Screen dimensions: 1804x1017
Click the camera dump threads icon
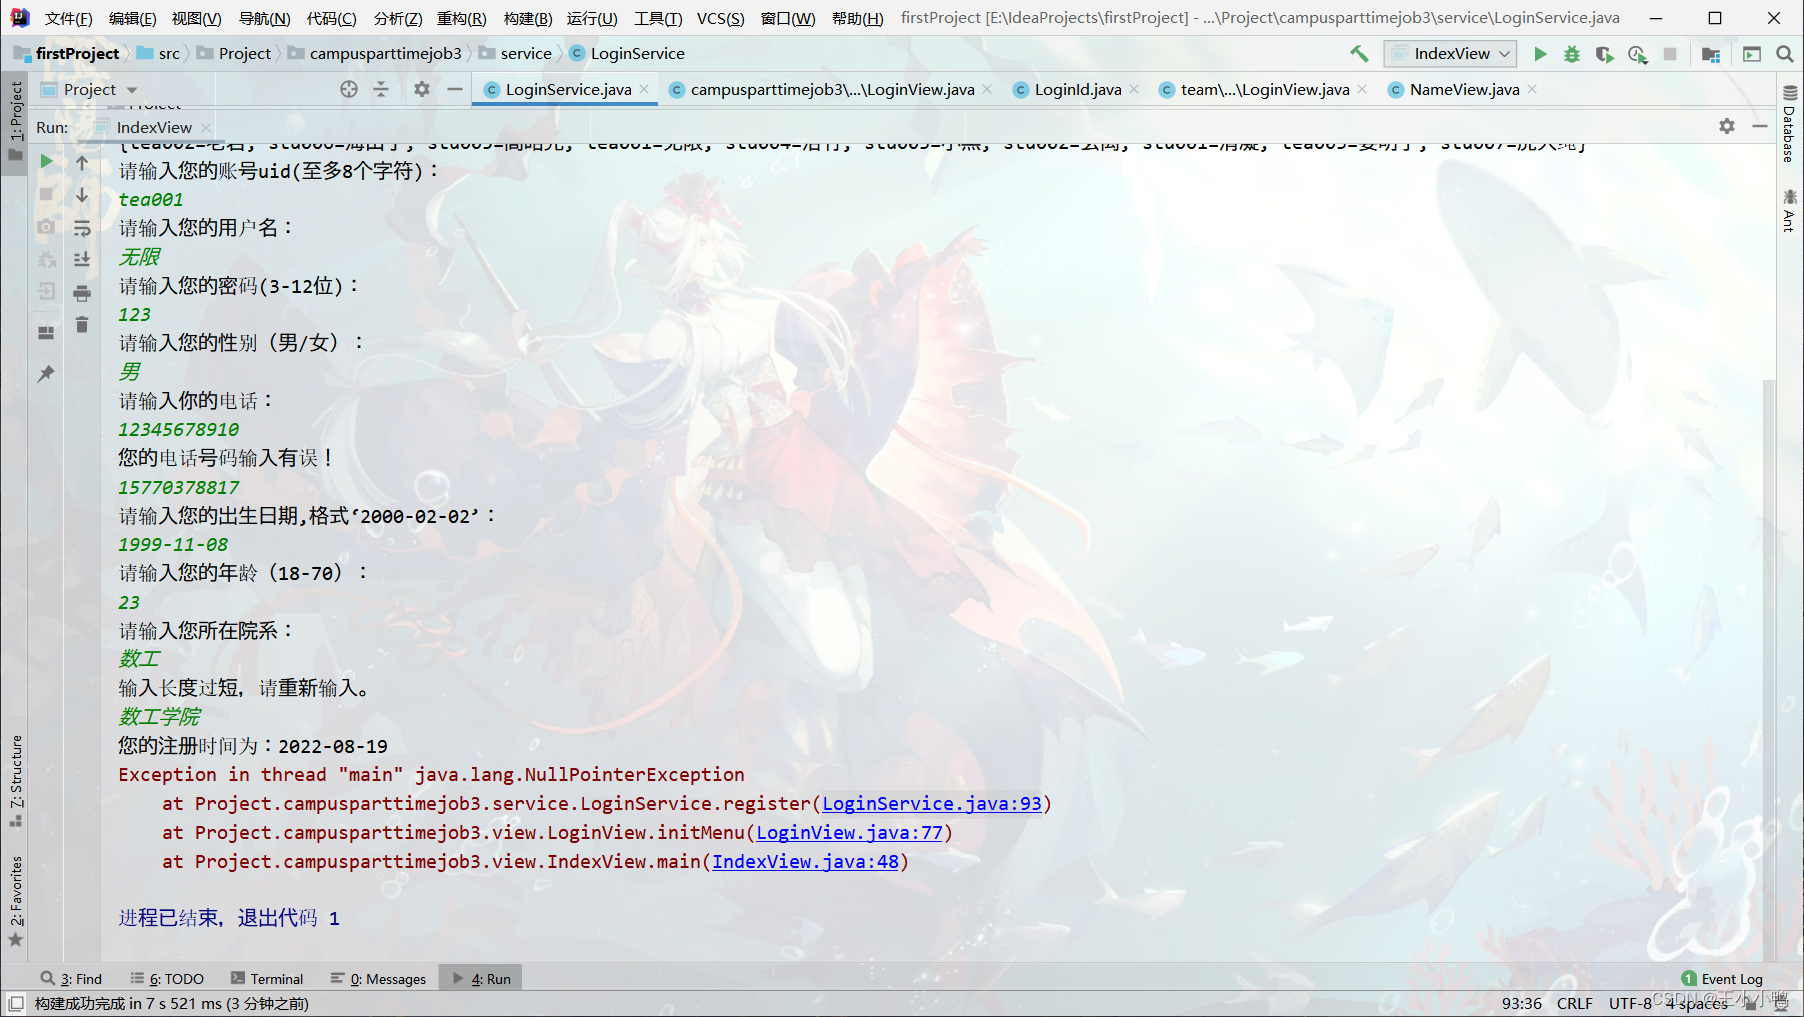pos(46,227)
